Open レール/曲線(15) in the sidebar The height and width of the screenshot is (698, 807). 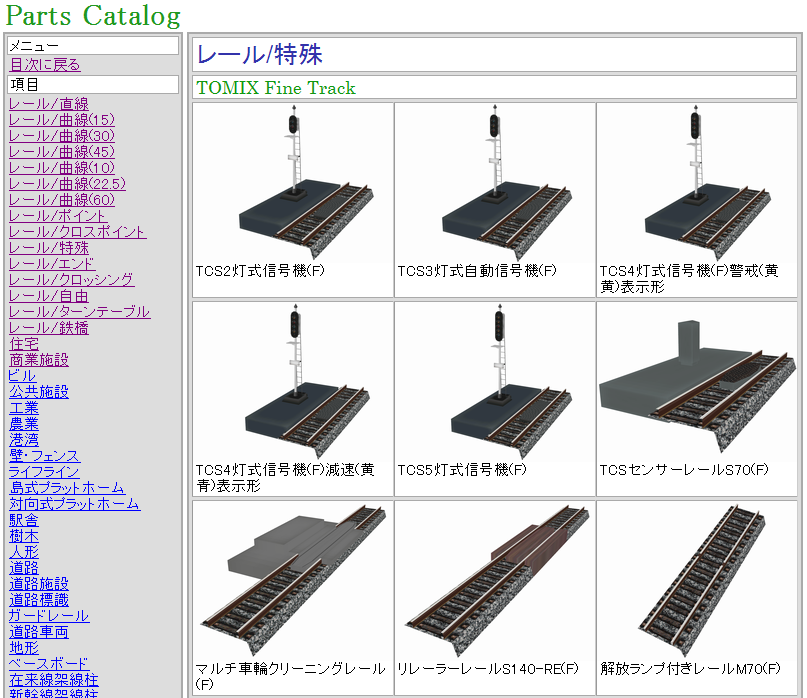point(62,120)
